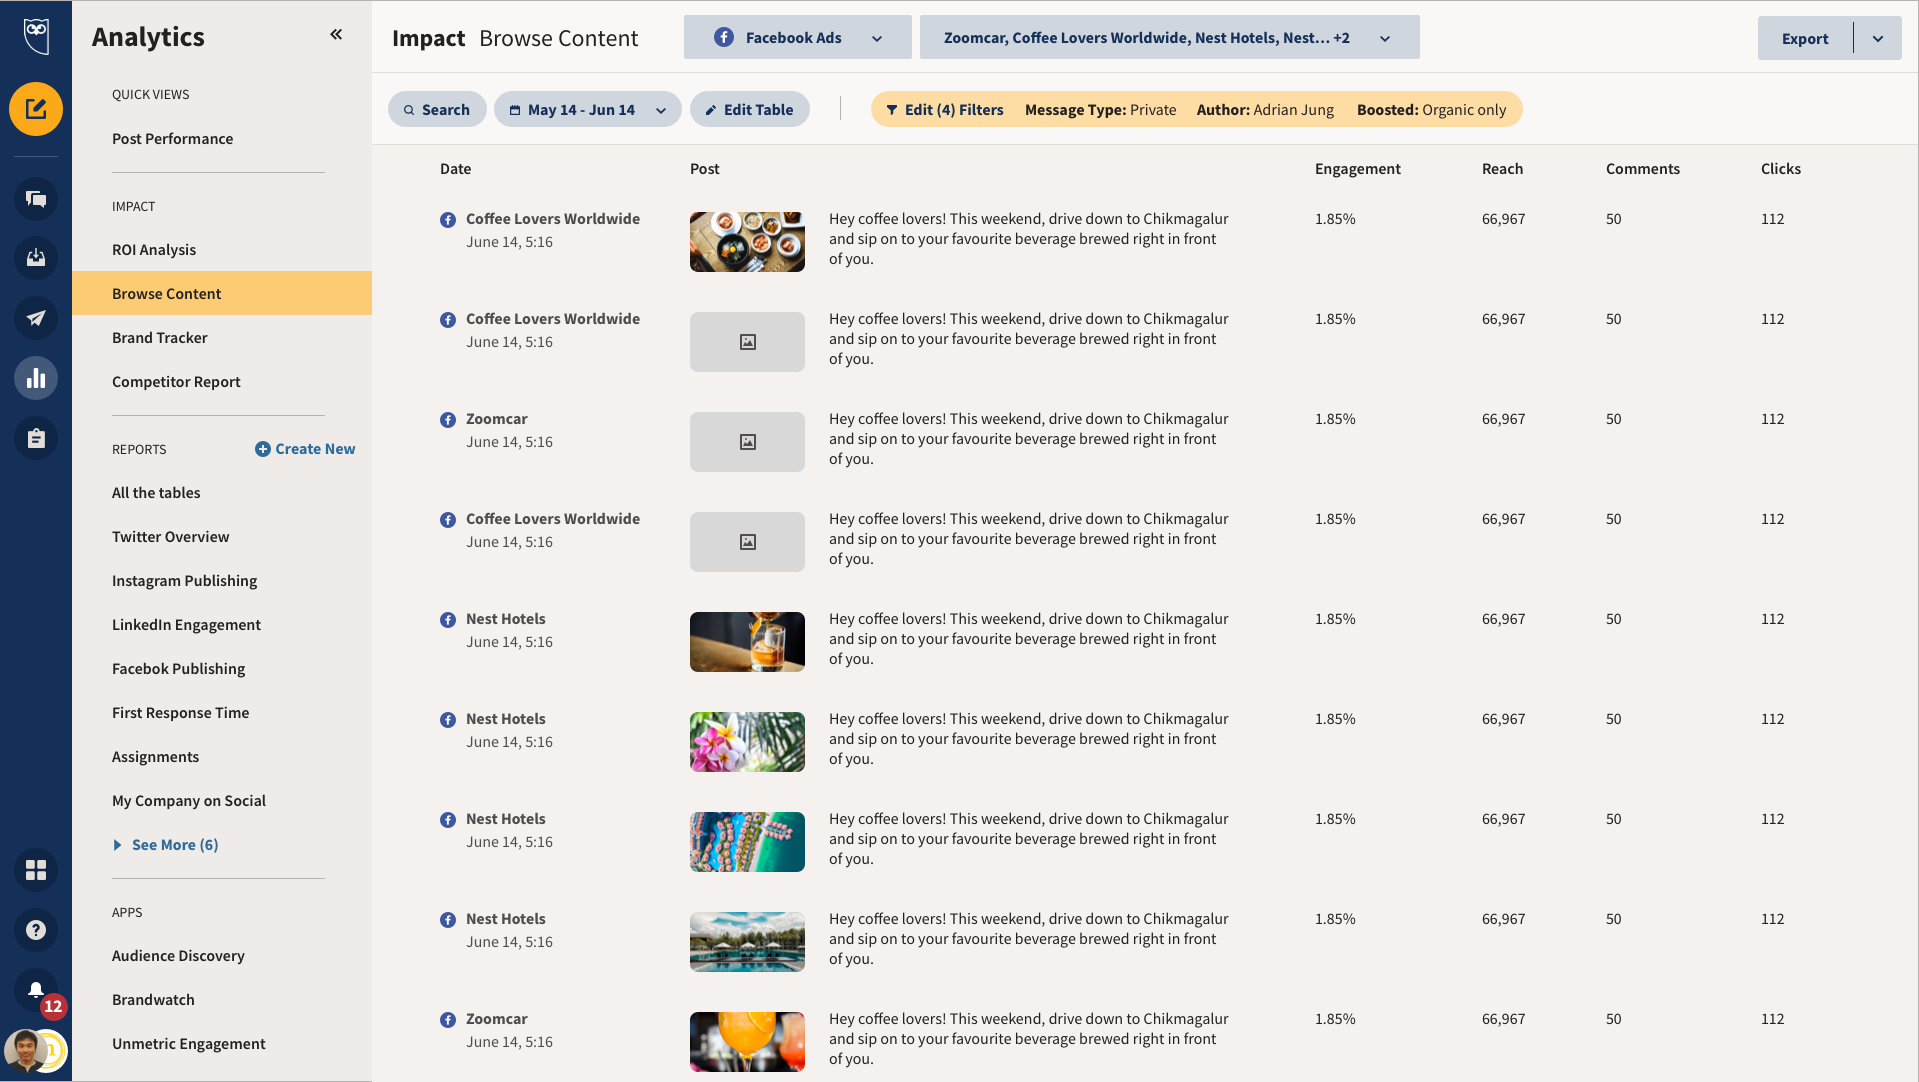
Task: Open Audience Discovery app
Action: [179, 956]
